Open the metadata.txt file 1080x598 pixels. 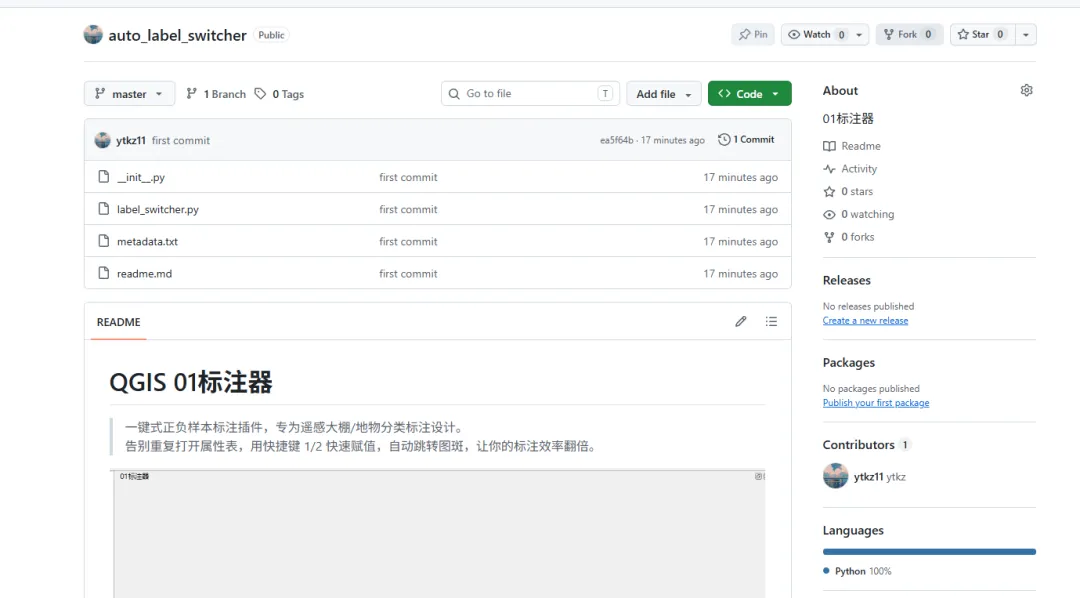point(147,241)
